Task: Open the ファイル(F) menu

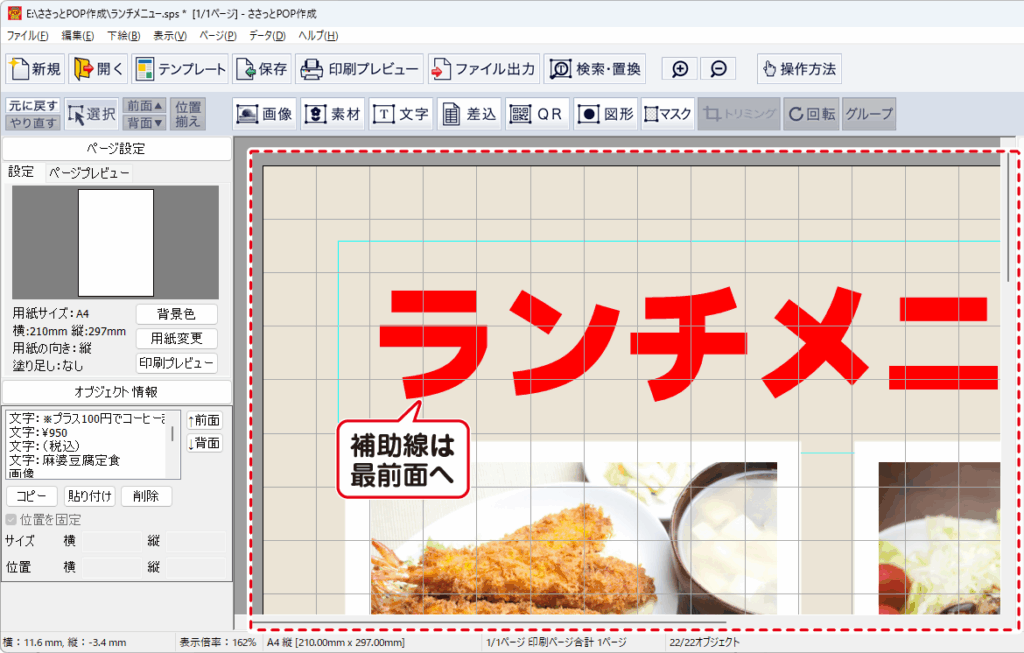Action: tap(27, 36)
